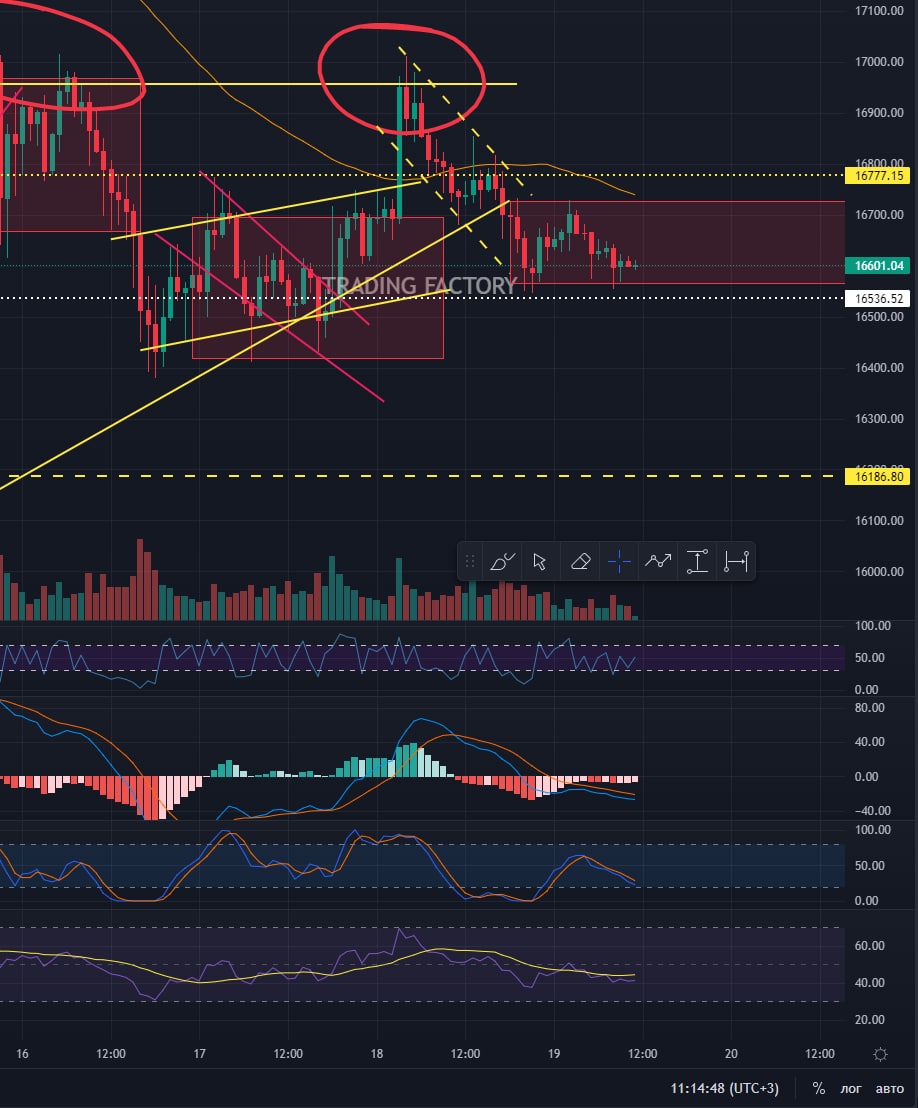This screenshot has width=918, height=1108.
Task: Pick the vertical price range measure tool
Action: pyautogui.click(x=697, y=562)
